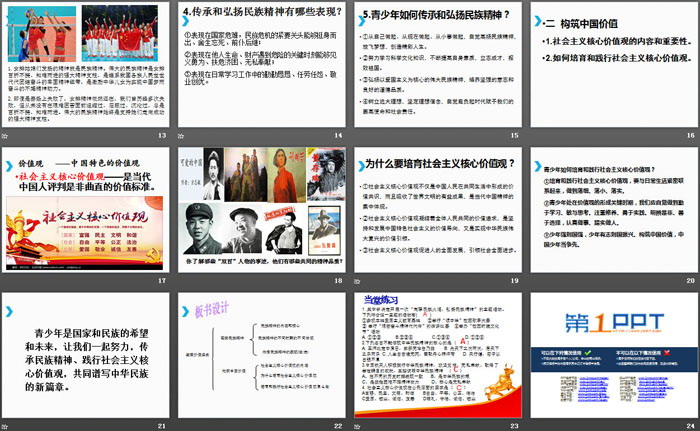Select slide 17 thumbnail with 社会主义核心价值观 banner
Image resolution: width=700 pixels, height=431 pixels.
tap(86, 210)
